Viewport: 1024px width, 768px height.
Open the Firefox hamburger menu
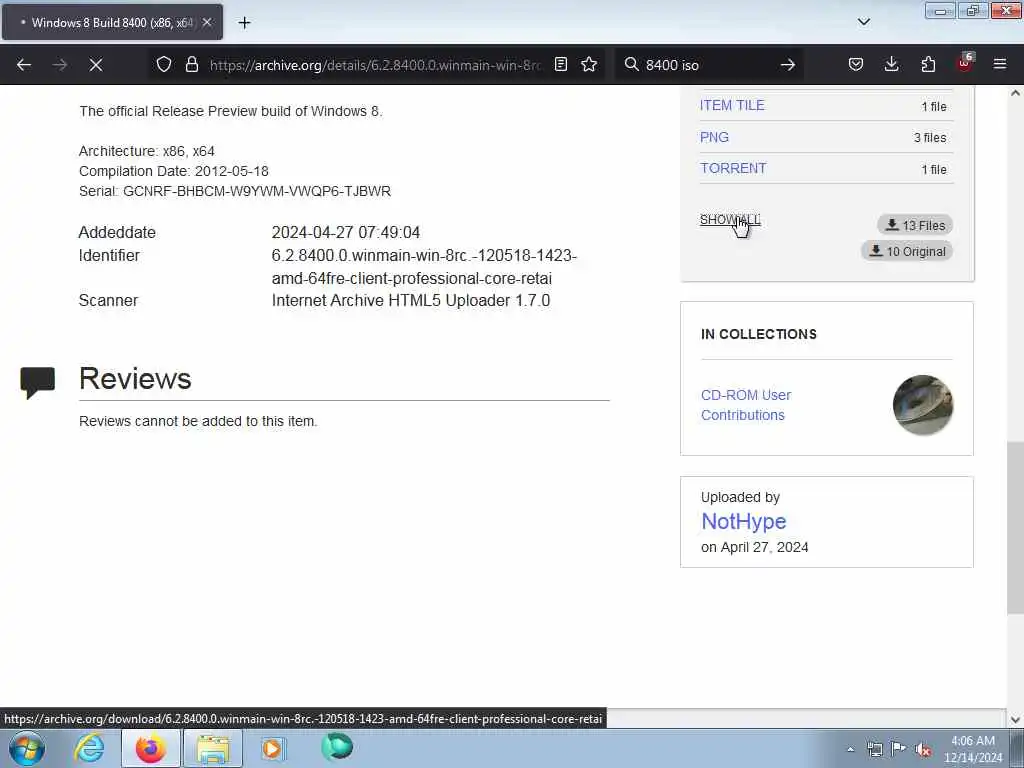1000,64
